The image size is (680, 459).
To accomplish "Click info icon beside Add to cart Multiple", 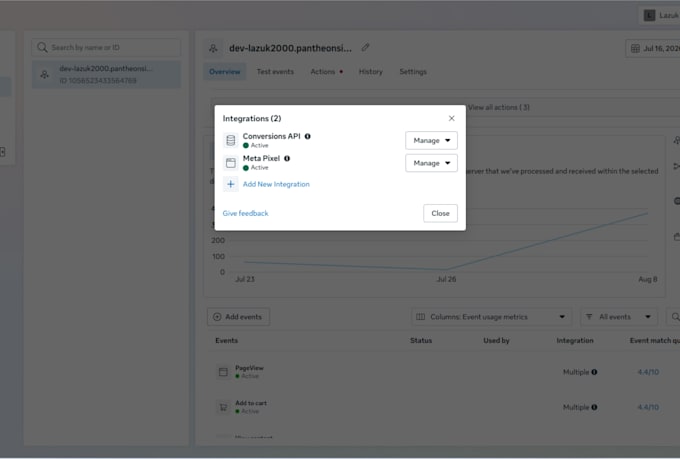I will click(x=594, y=407).
